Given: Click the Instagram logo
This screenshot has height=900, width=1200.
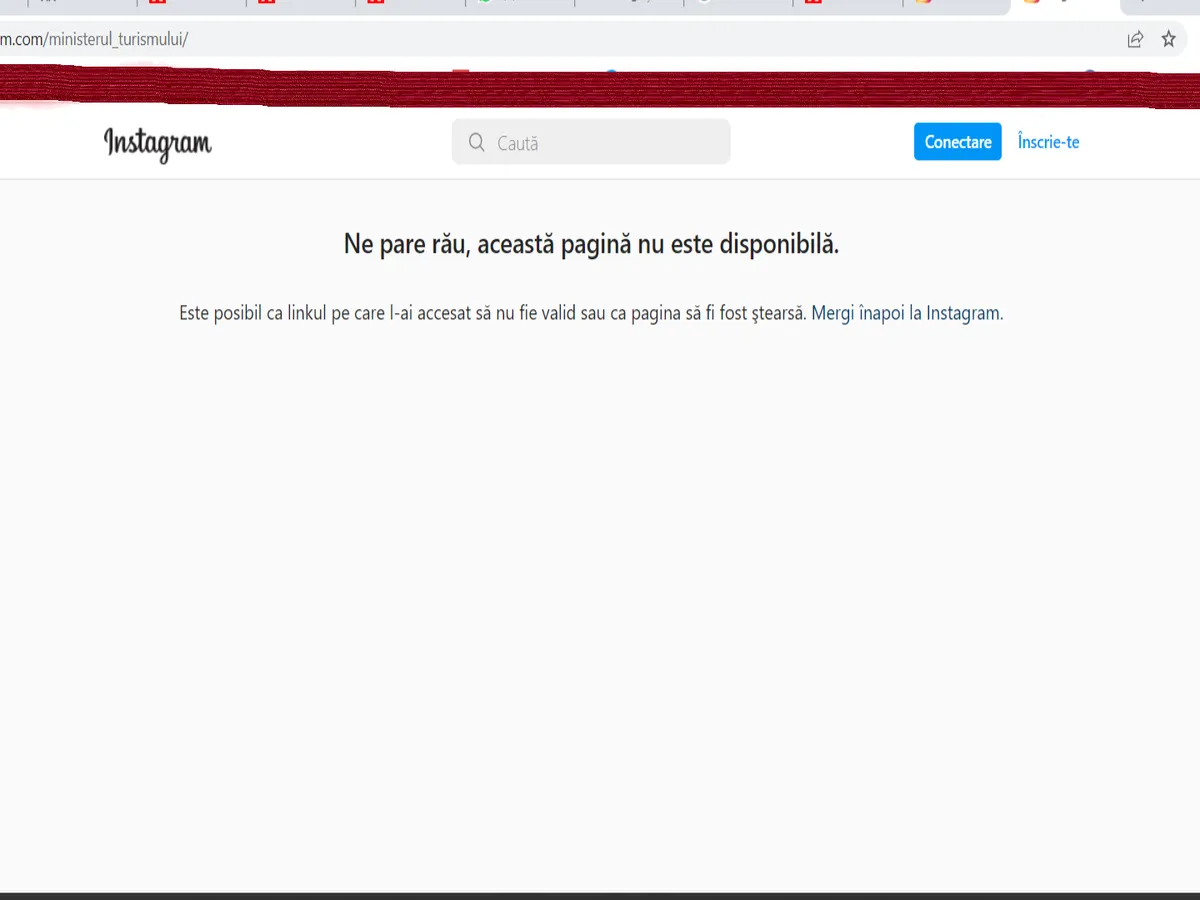Looking at the screenshot, I should coord(158,143).
